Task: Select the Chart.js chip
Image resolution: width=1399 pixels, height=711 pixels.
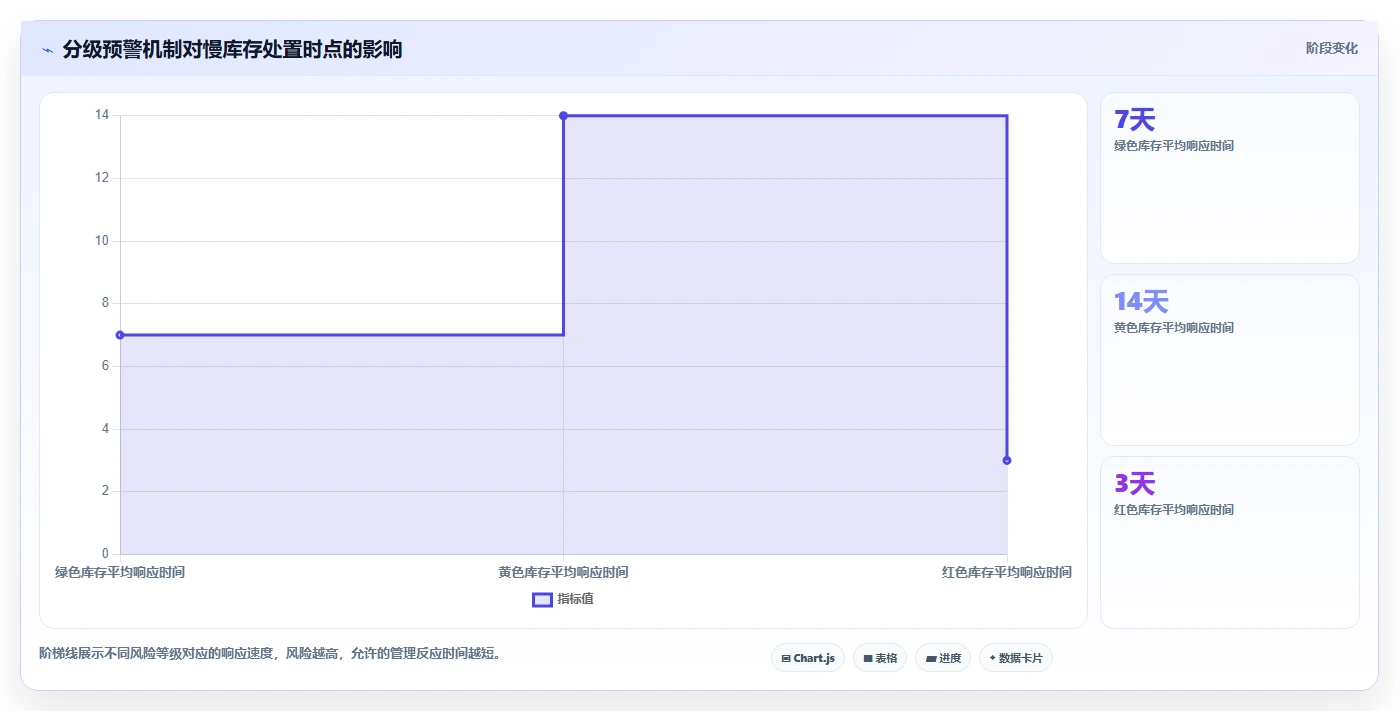Action: pos(808,658)
